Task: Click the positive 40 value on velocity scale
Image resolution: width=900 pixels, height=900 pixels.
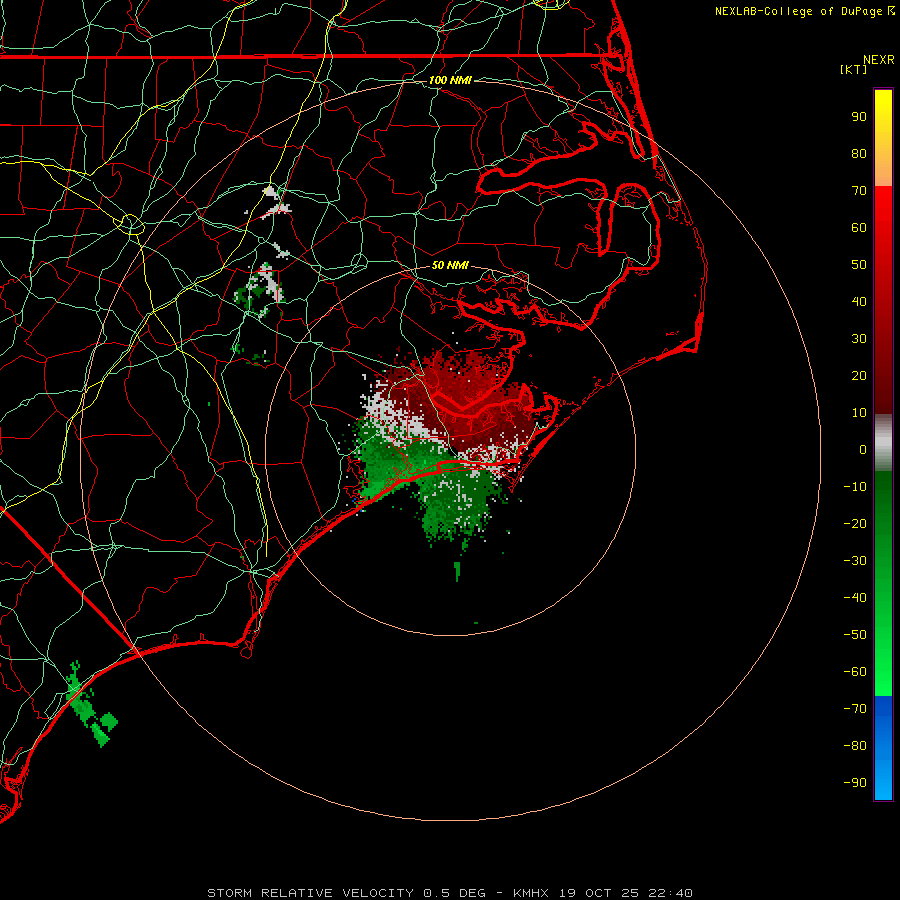Action: tap(859, 301)
